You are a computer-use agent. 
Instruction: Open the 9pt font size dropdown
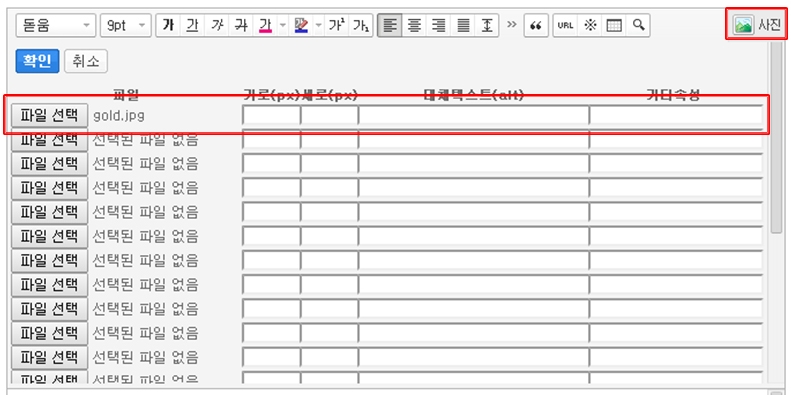point(126,25)
